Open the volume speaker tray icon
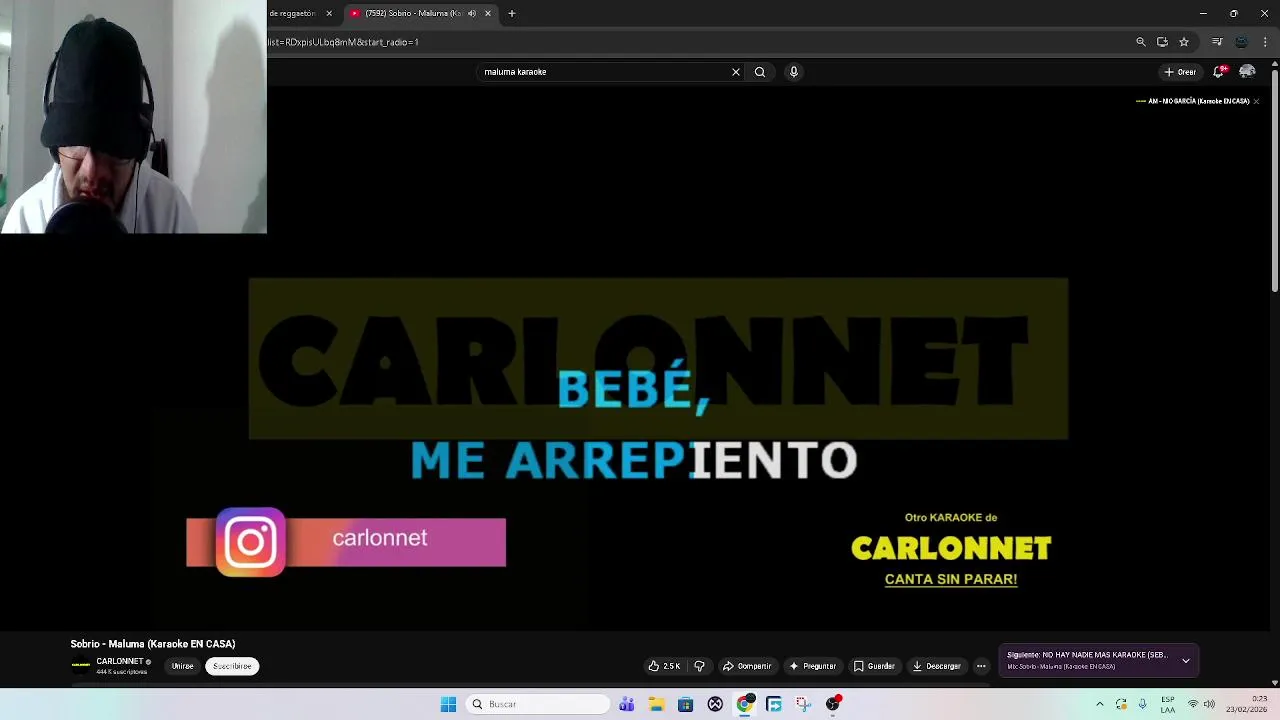The height and width of the screenshot is (720, 1280). [x=1209, y=704]
